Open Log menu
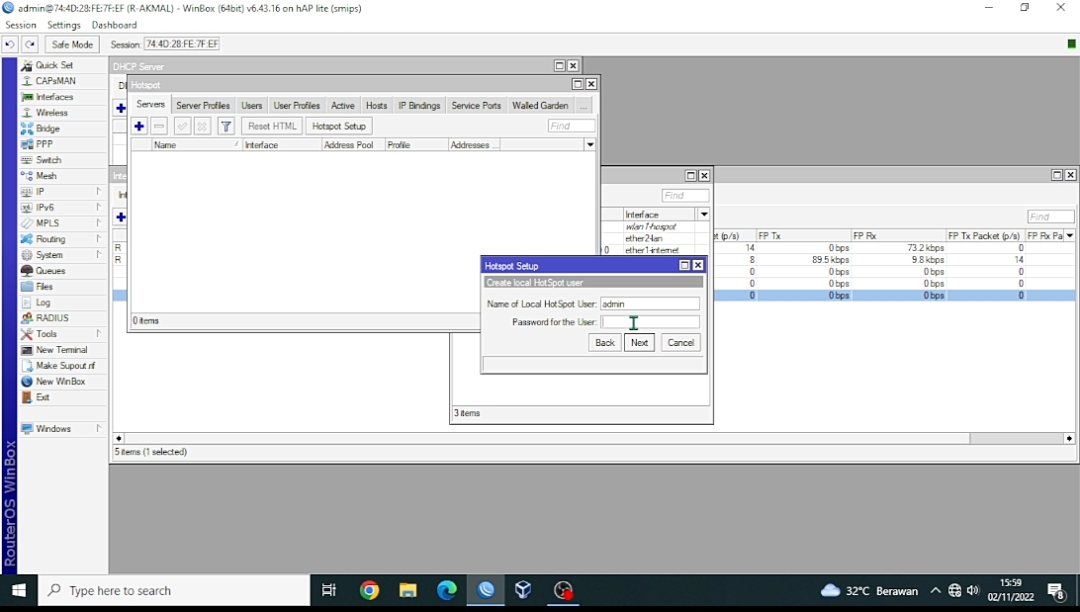1080x612 pixels. coord(43,302)
